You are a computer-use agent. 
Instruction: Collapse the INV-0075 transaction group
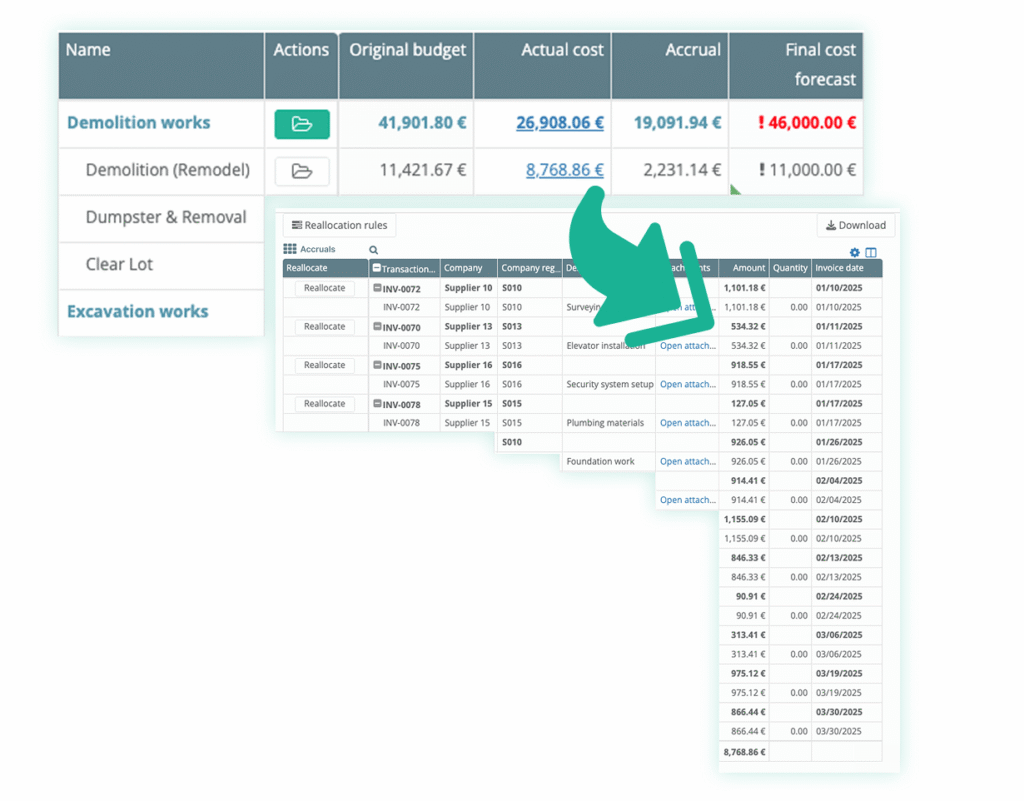click(x=377, y=365)
